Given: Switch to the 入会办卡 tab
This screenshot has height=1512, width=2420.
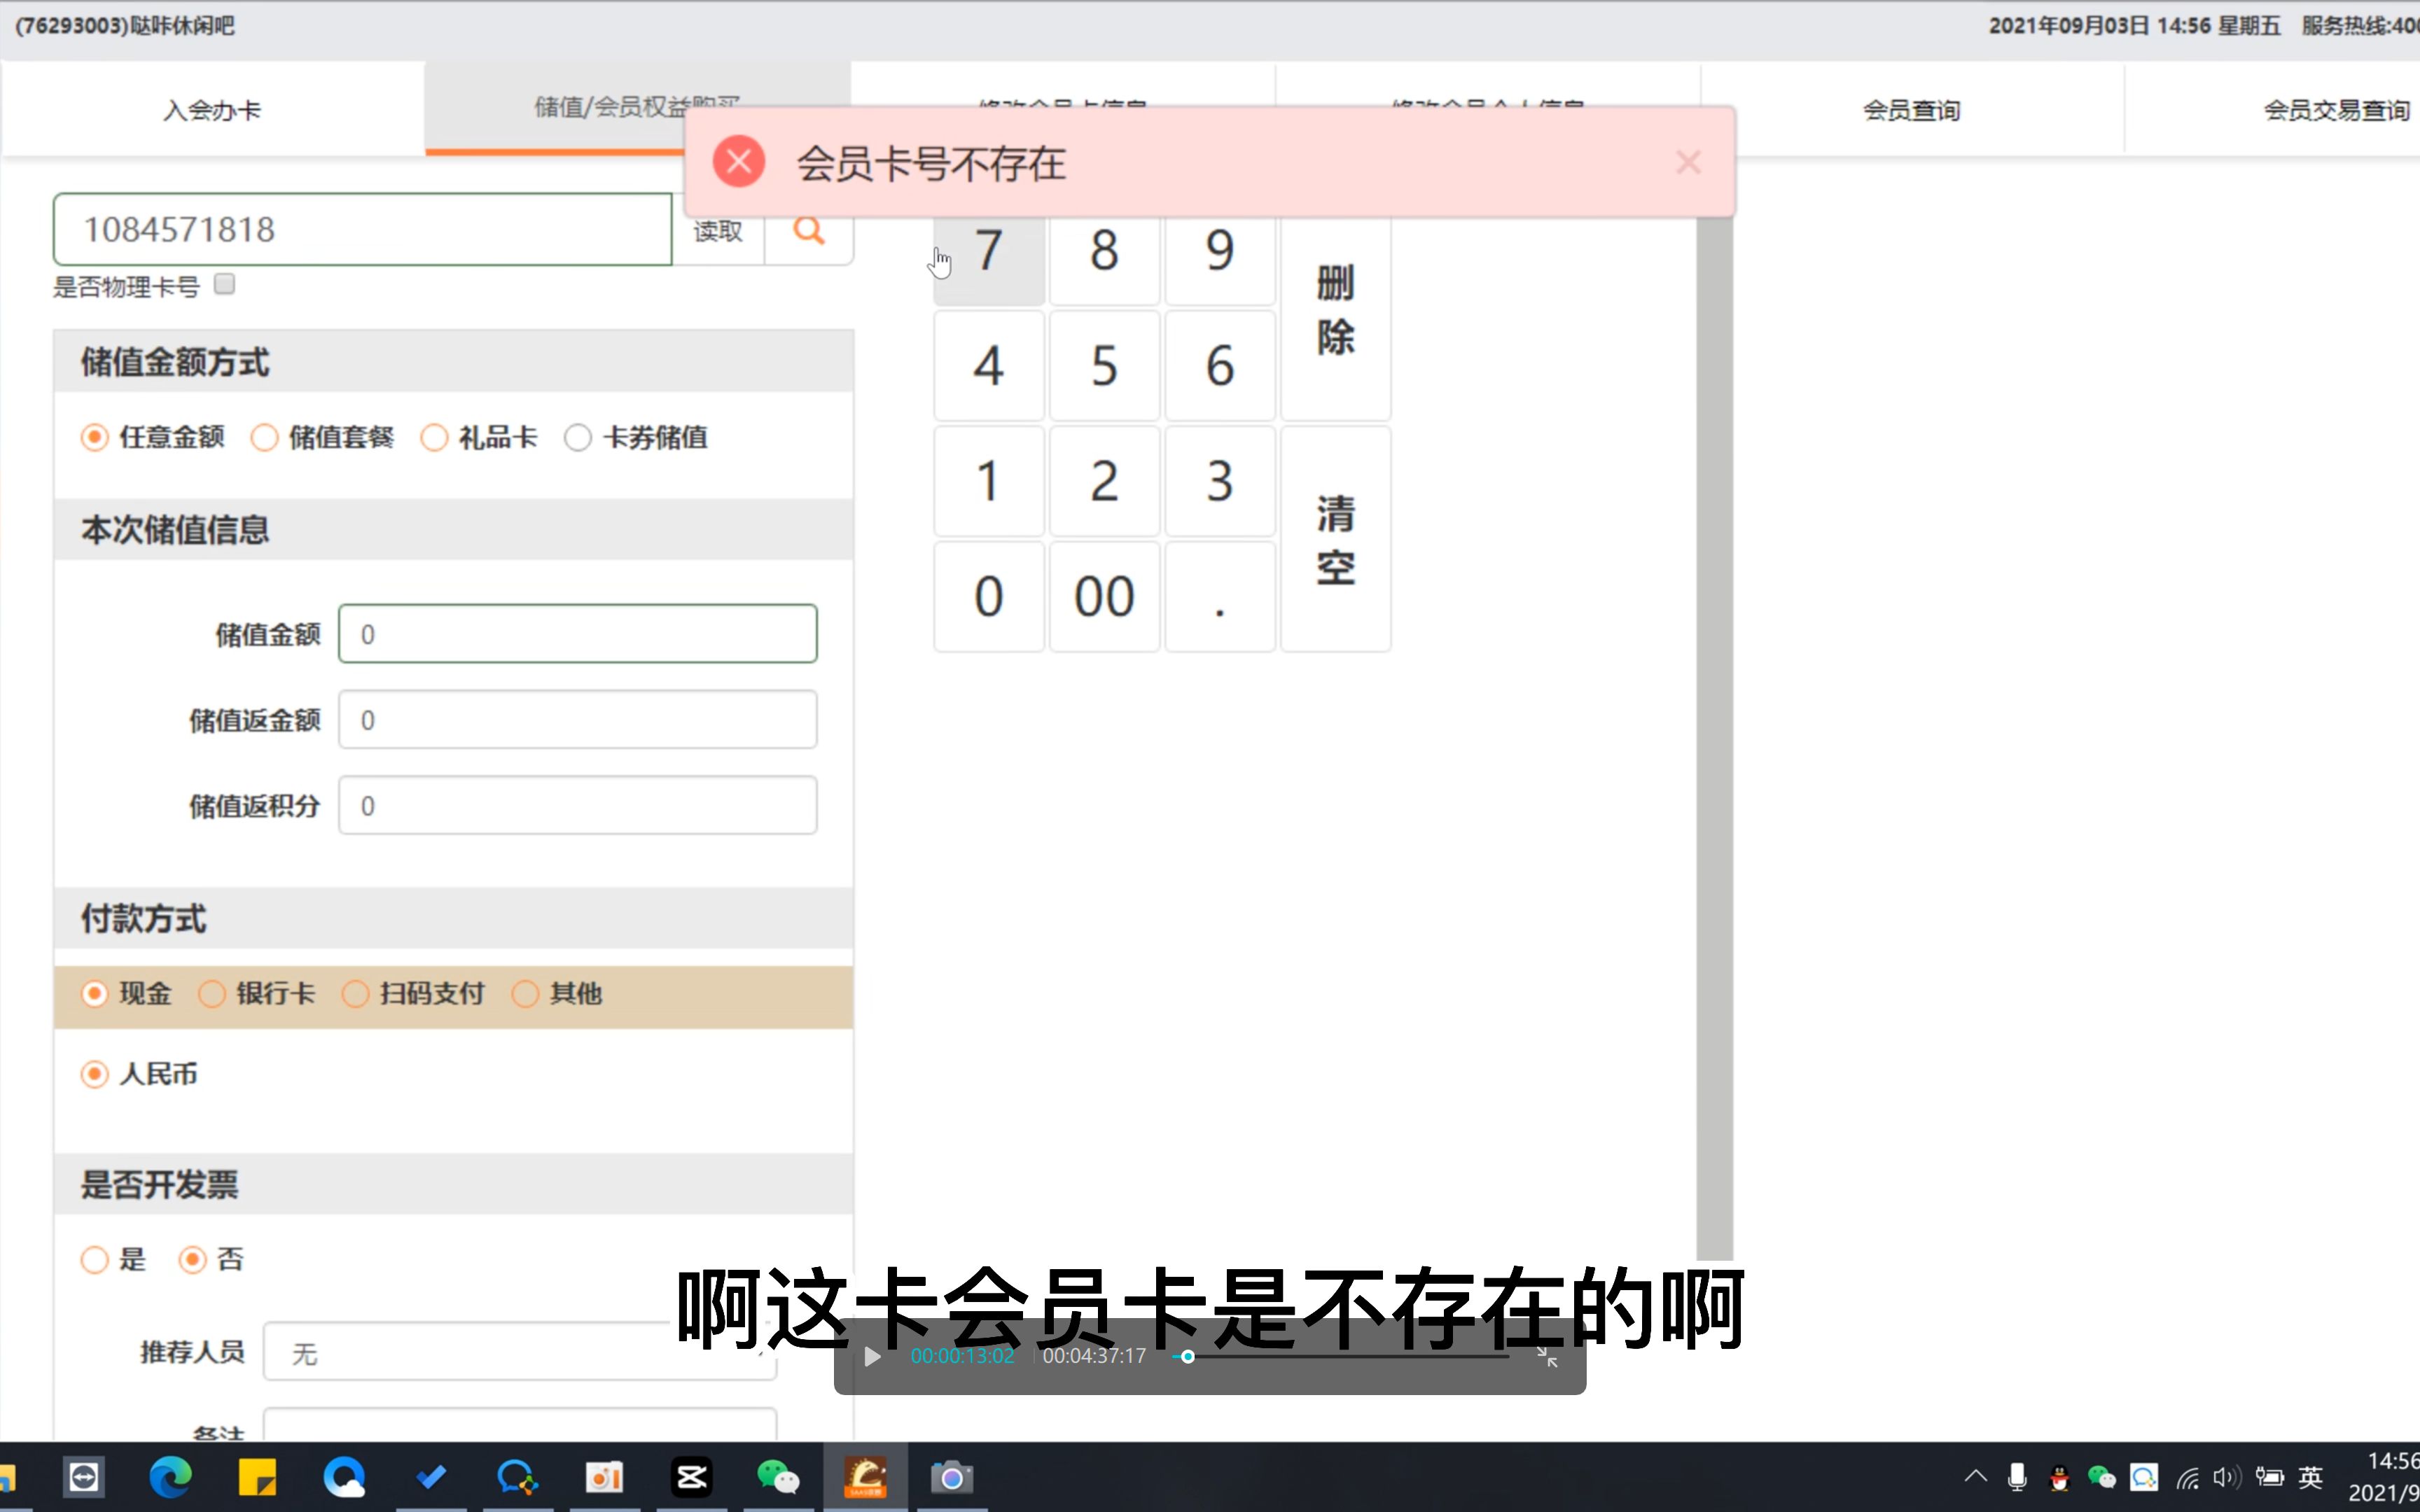Looking at the screenshot, I should coord(211,110).
